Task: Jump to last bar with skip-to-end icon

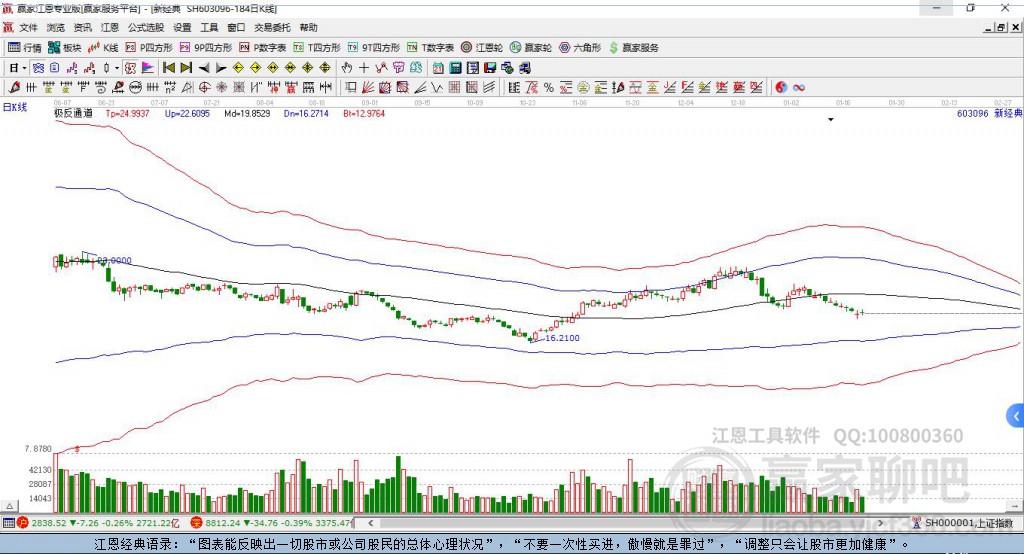Action: coord(186,67)
